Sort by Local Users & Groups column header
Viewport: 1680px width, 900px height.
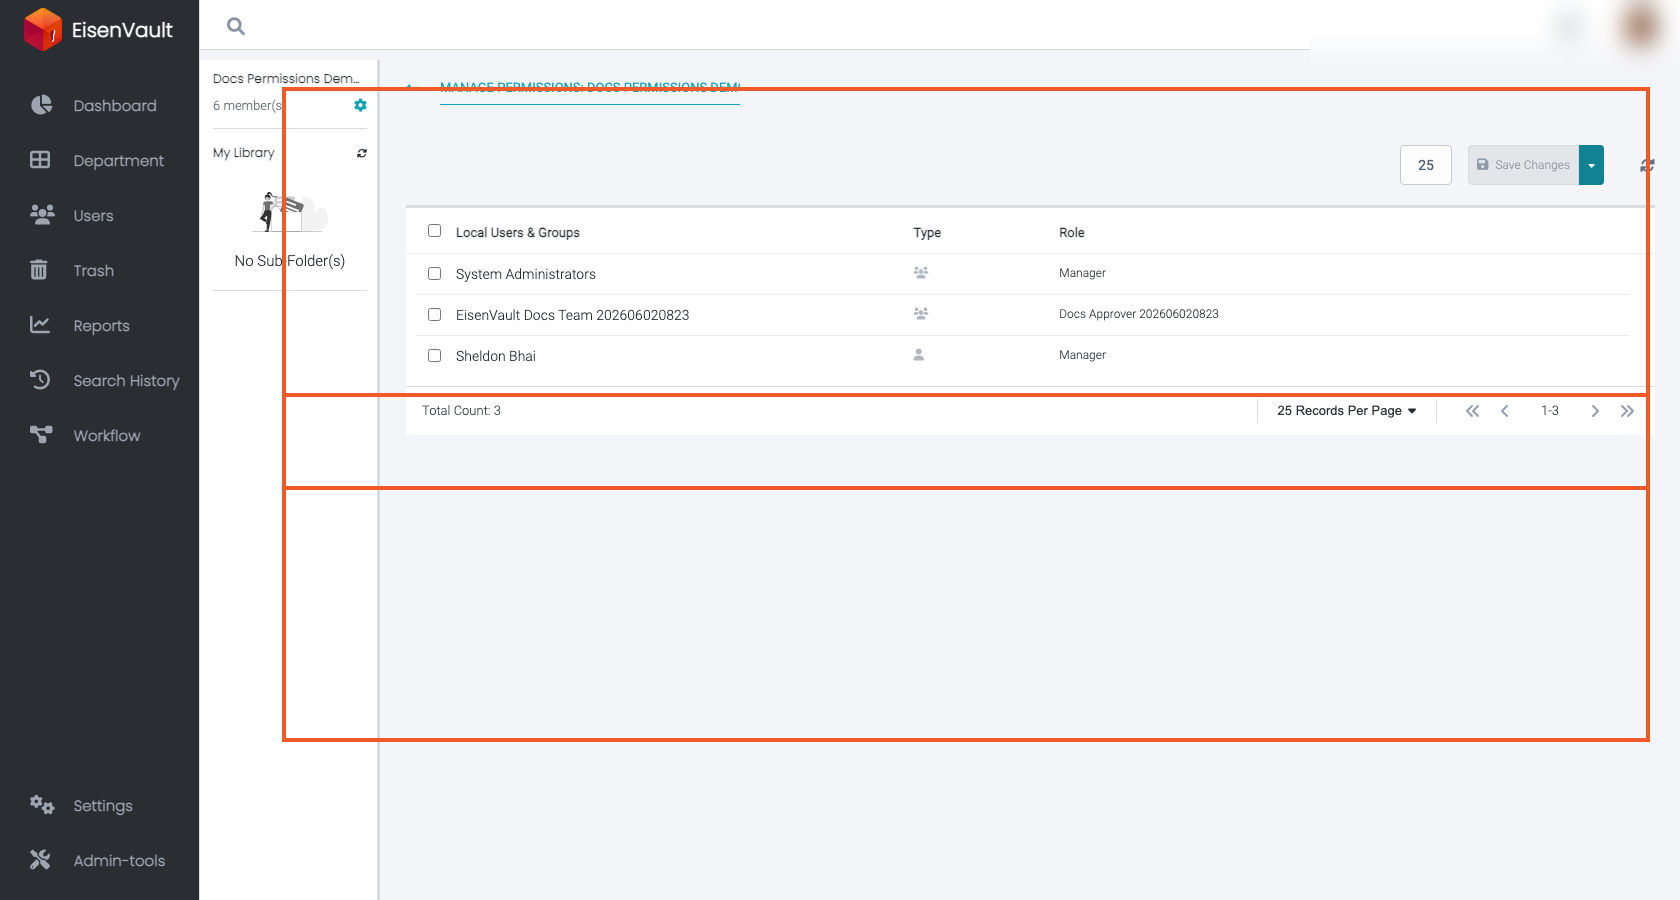(517, 233)
